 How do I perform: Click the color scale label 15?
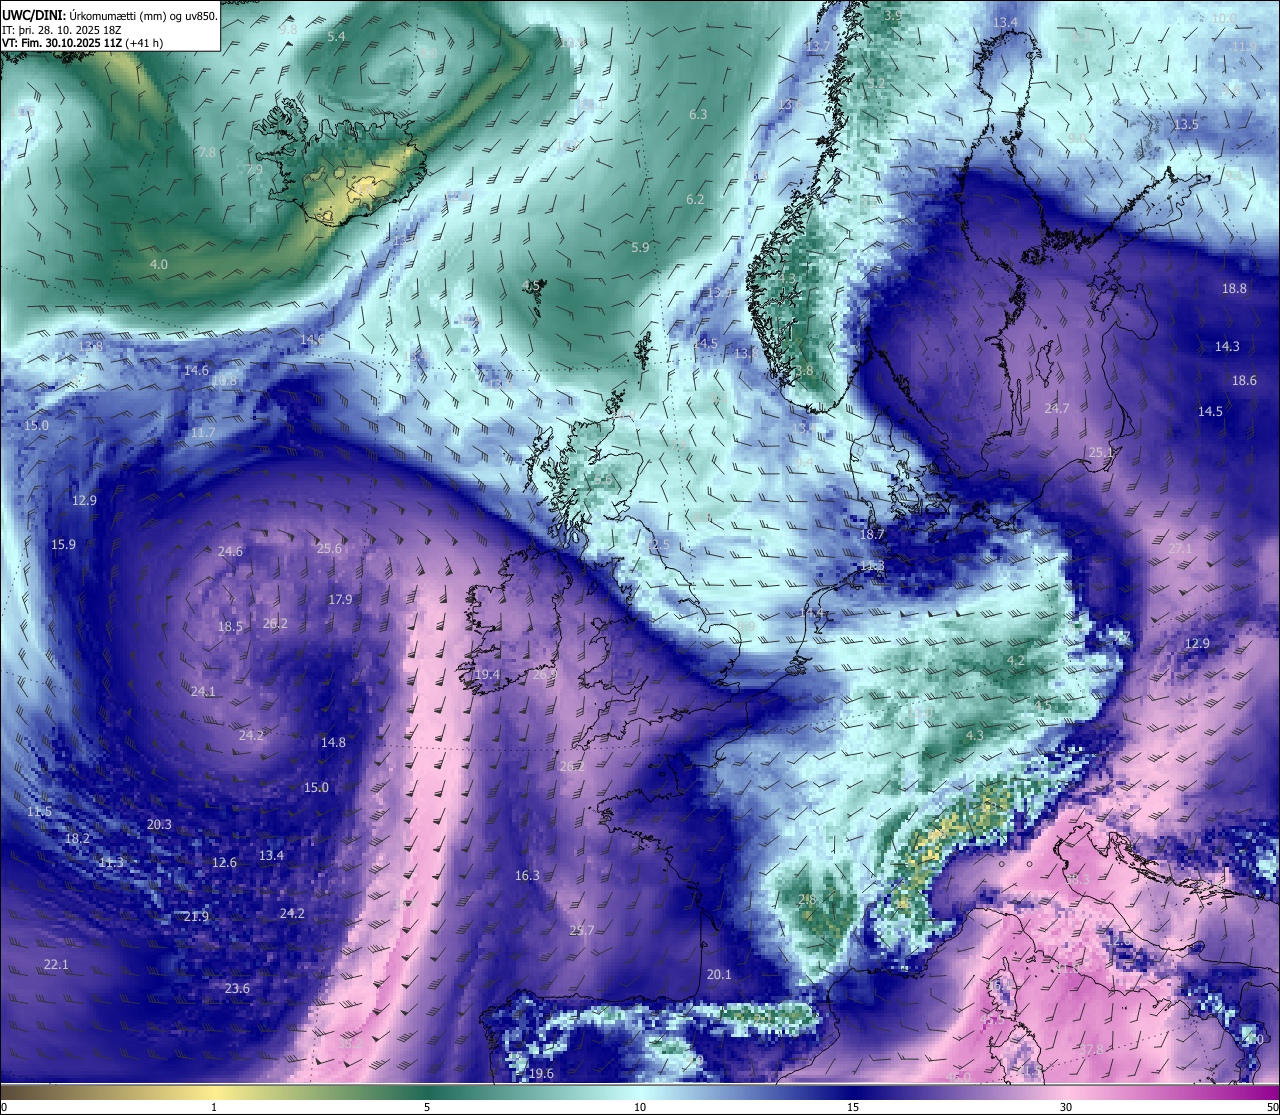click(x=853, y=1106)
